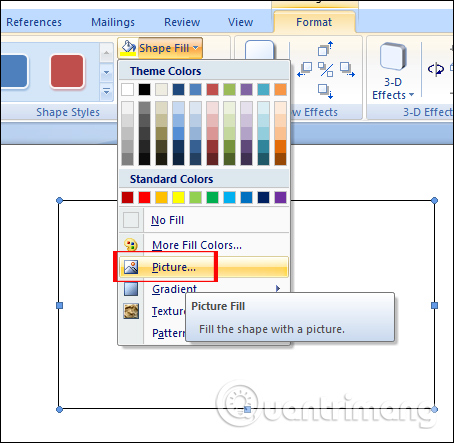Viewport: 454px width, 443px height.
Task: Choose Picture fill option
Action: [204, 267]
